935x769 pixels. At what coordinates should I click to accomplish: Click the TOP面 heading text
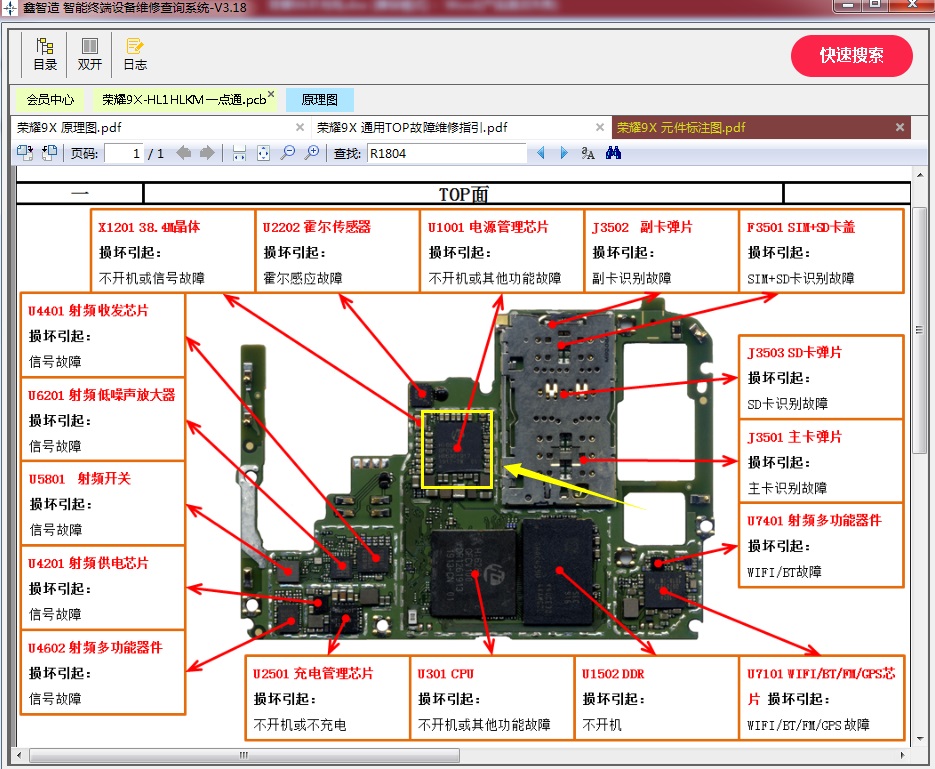tap(464, 194)
